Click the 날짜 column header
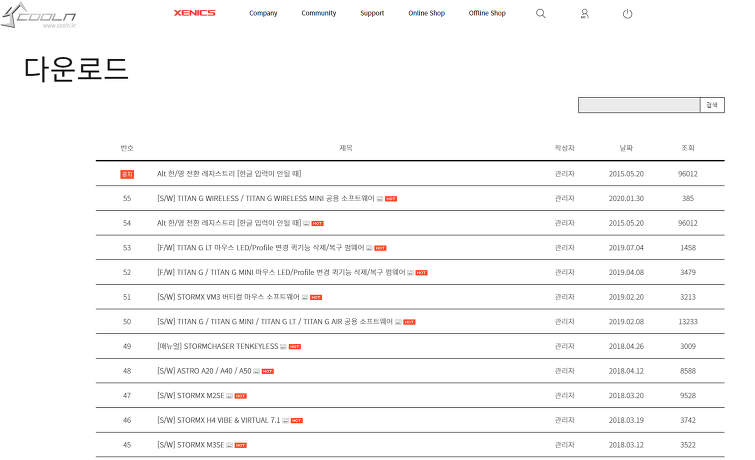 (626, 148)
